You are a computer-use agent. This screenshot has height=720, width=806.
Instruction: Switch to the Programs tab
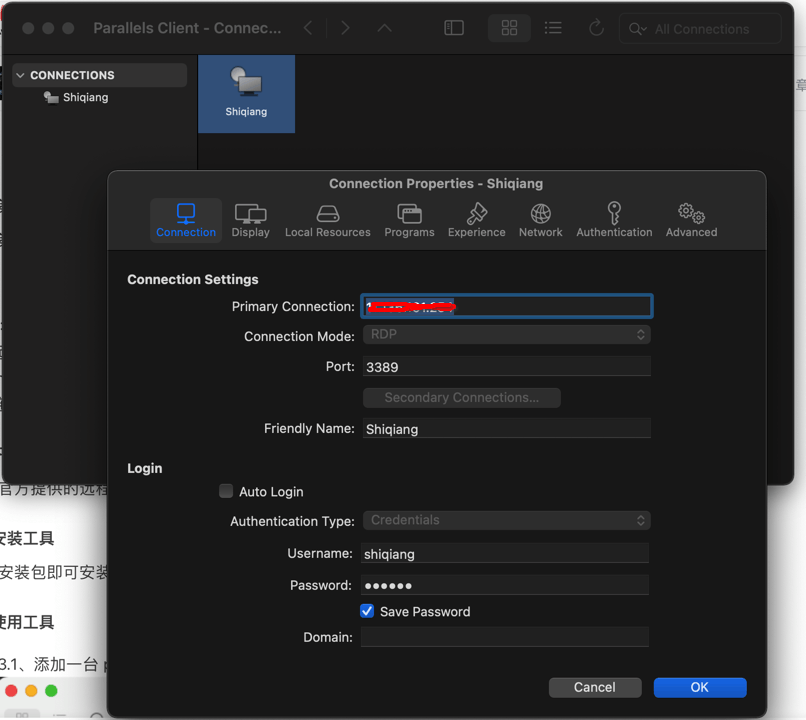click(x=409, y=221)
